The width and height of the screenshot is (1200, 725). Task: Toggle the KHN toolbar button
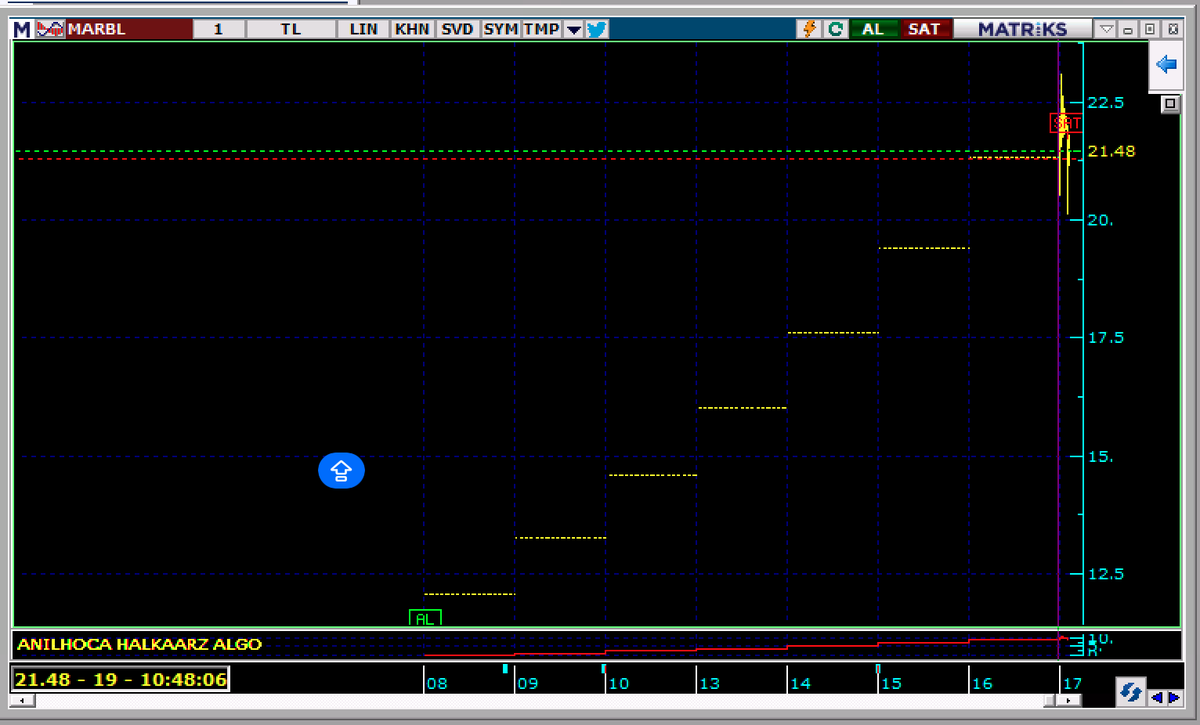(x=412, y=29)
